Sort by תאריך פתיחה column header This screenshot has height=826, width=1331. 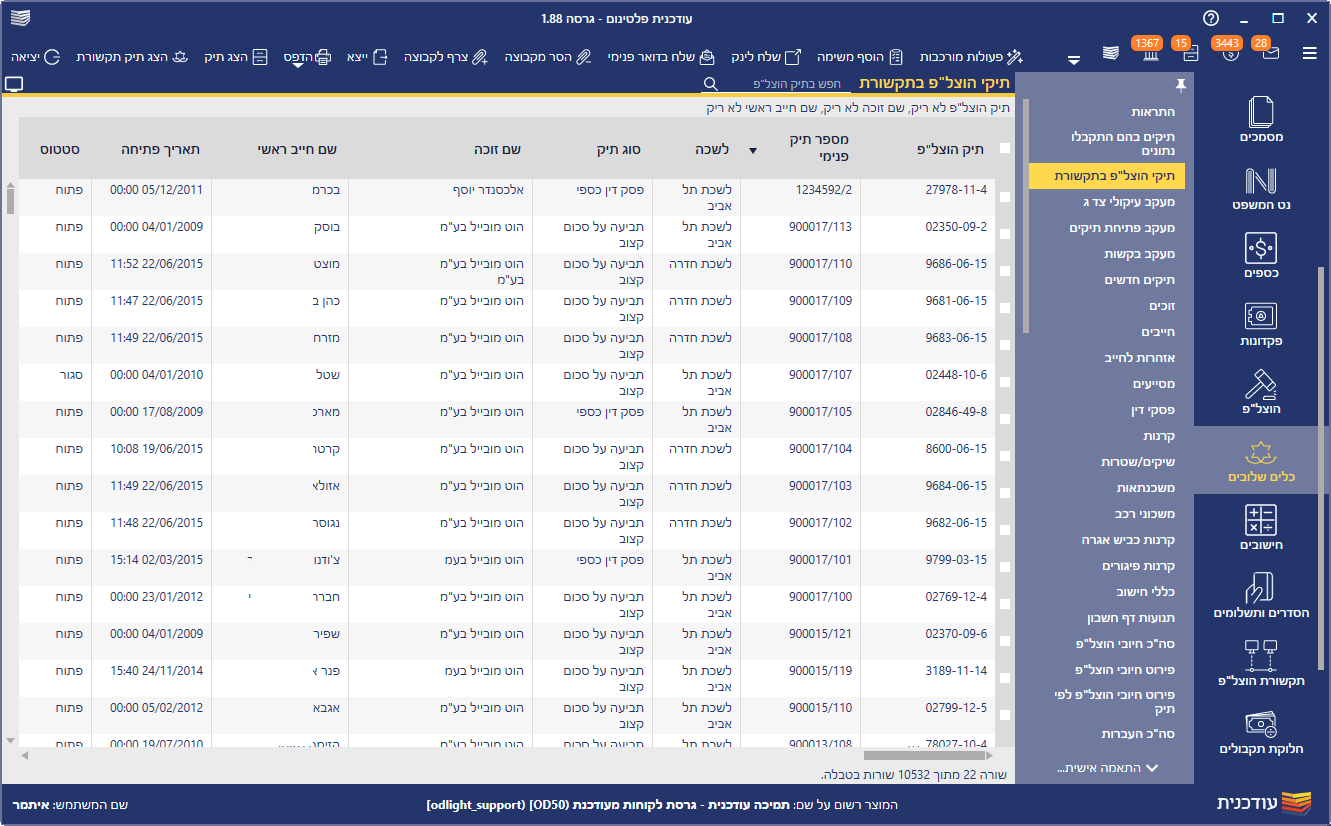point(161,149)
